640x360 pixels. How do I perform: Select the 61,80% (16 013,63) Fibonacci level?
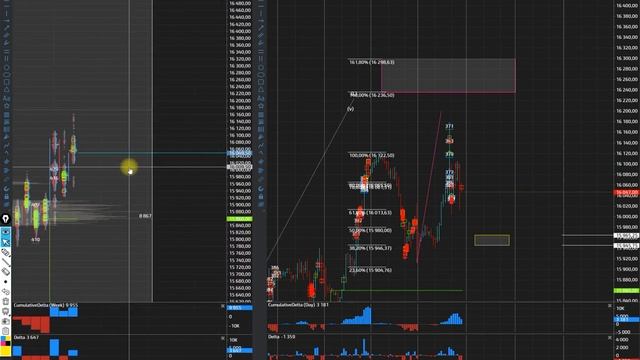pos(370,213)
